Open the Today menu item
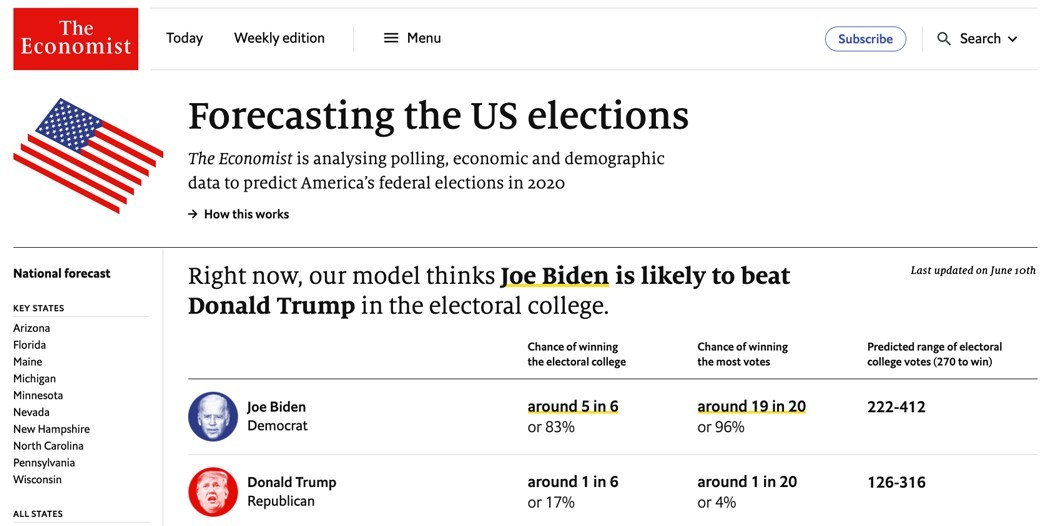The height and width of the screenshot is (526, 1054). (184, 38)
